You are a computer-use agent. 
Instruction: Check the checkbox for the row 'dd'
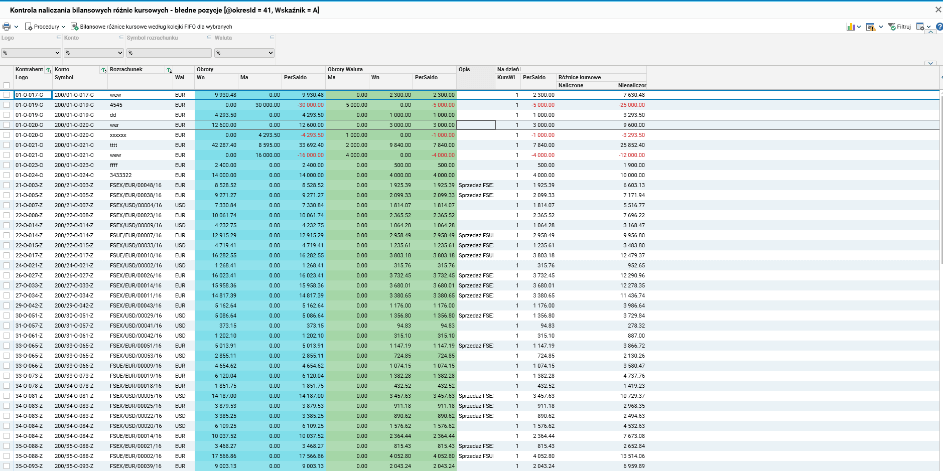point(7,114)
